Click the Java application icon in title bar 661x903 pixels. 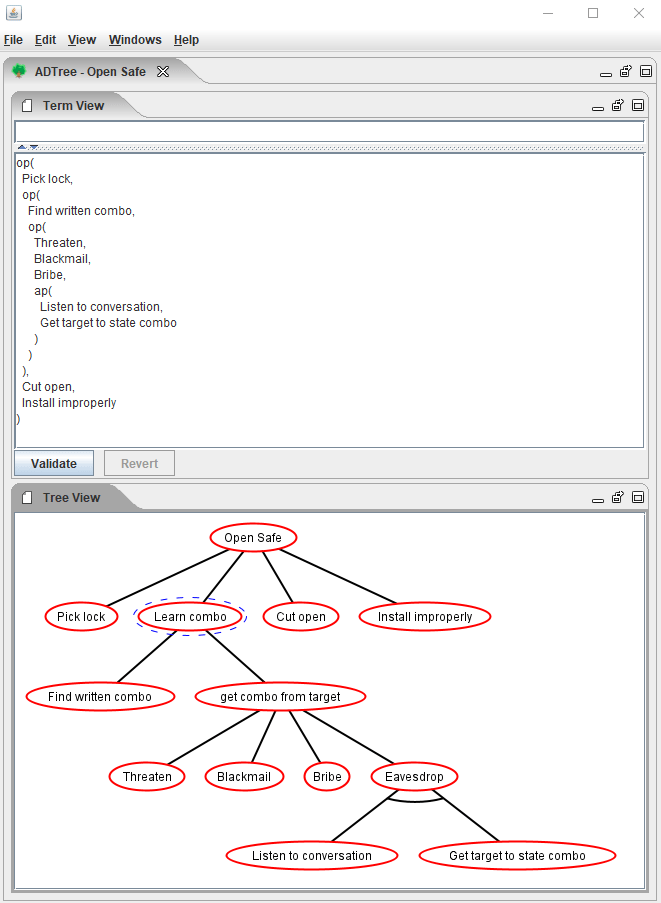(14, 12)
